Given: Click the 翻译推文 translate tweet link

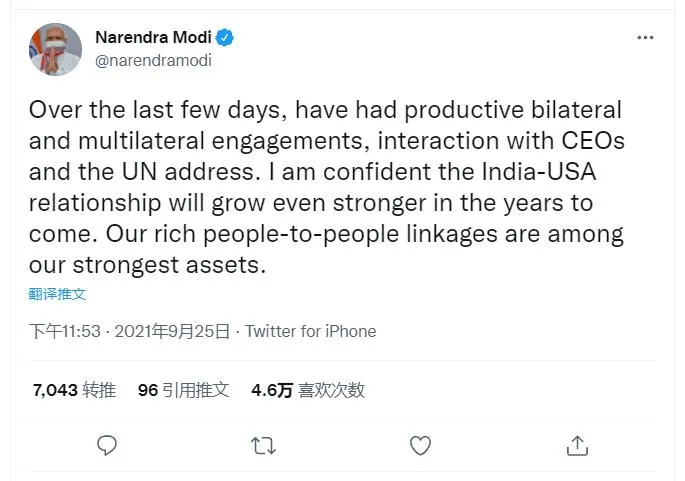Looking at the screenshot, I should (x=58, y=294).
